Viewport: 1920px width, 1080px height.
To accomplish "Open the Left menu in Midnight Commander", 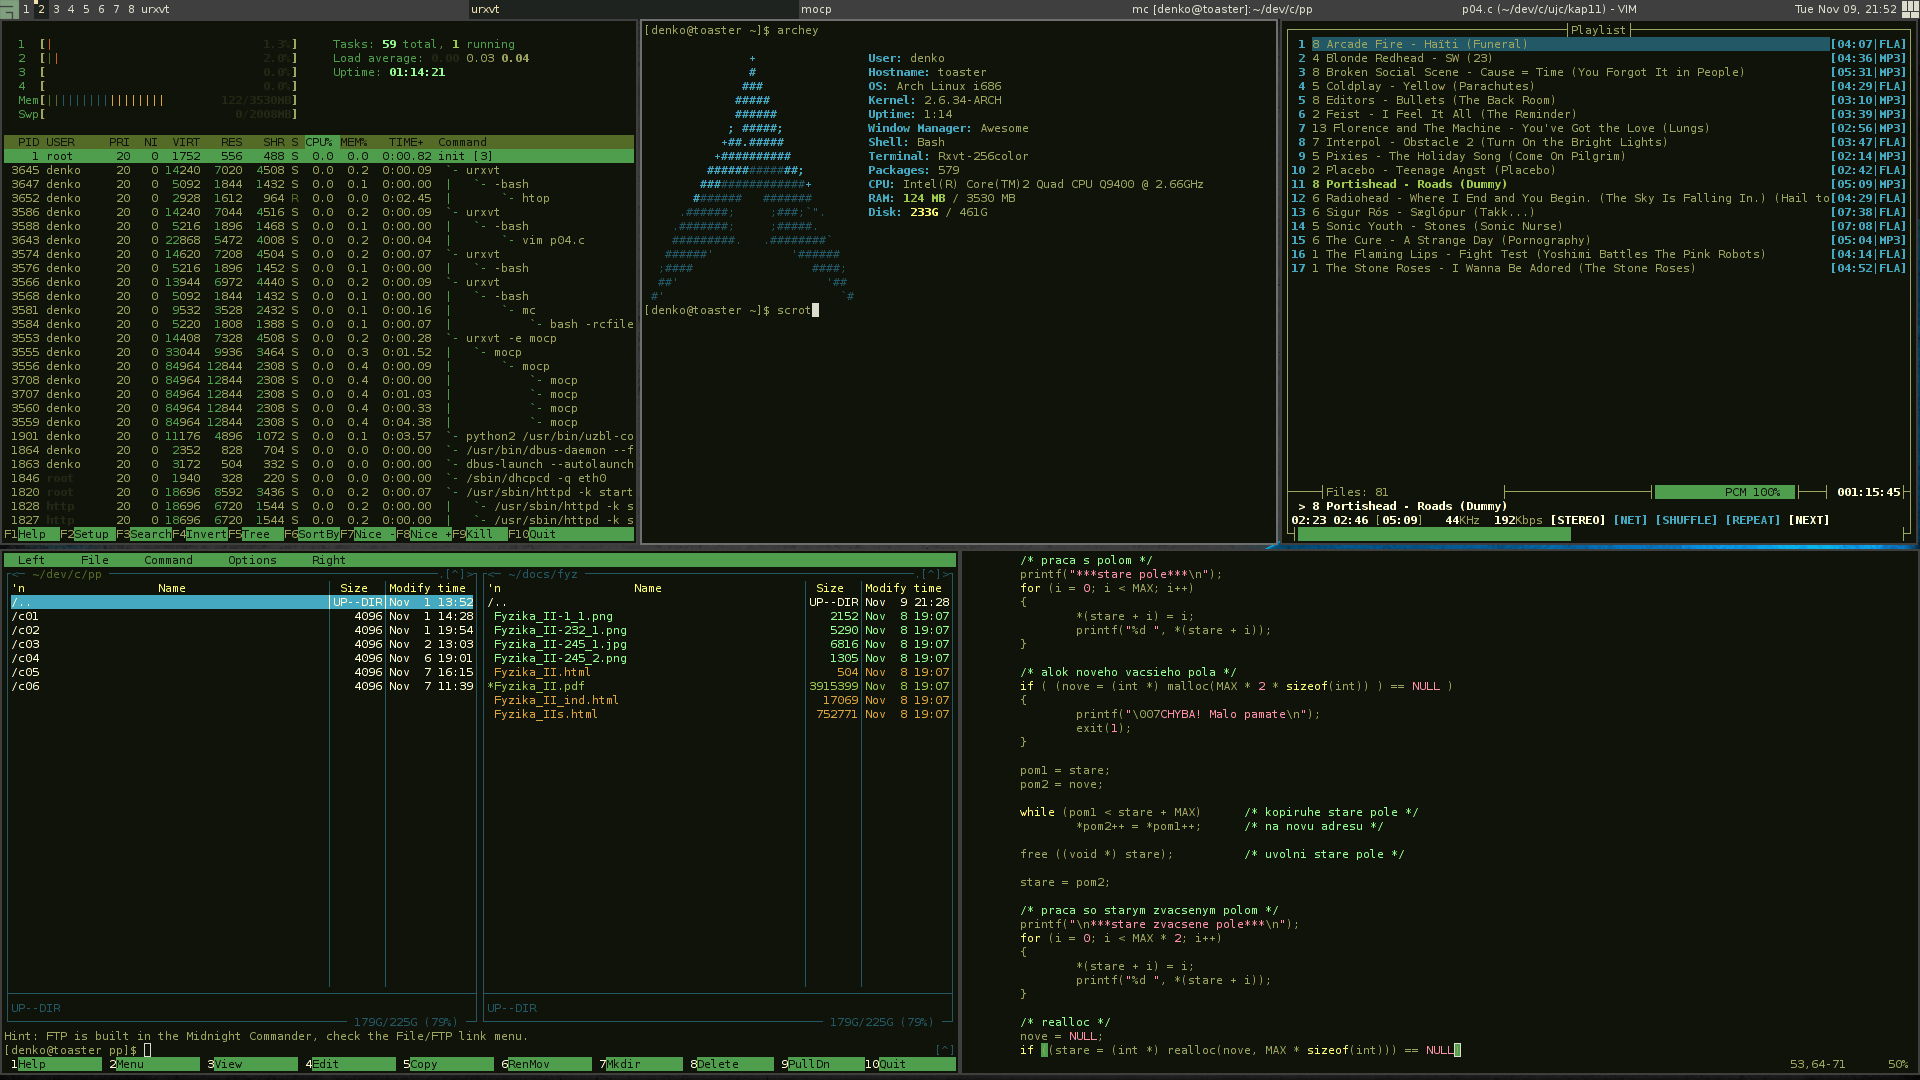I will point(31,560).
